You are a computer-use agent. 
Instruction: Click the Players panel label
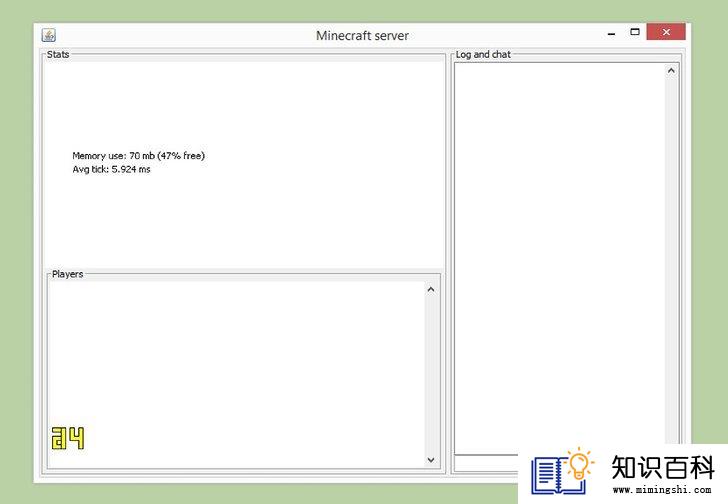tap(68, 274)
